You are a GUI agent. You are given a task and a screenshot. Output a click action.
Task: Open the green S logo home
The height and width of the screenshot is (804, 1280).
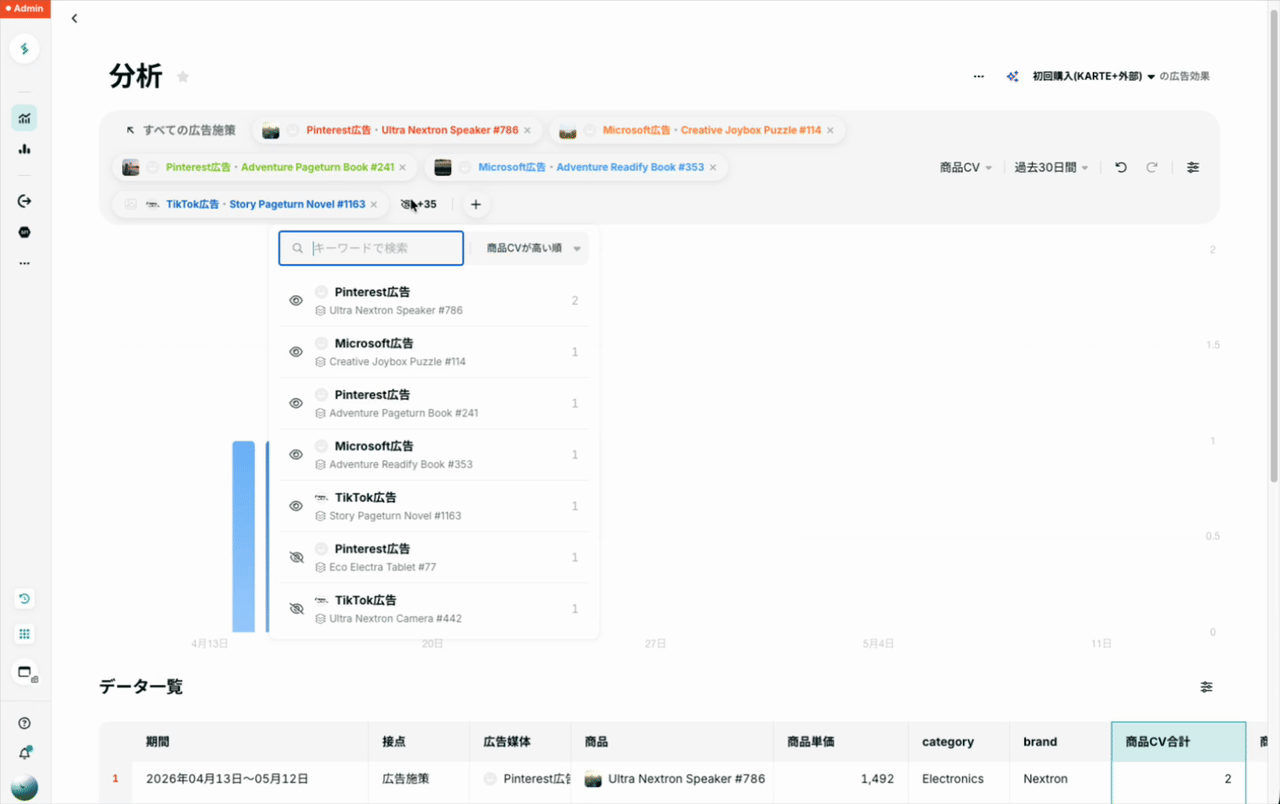pos(24,49)
